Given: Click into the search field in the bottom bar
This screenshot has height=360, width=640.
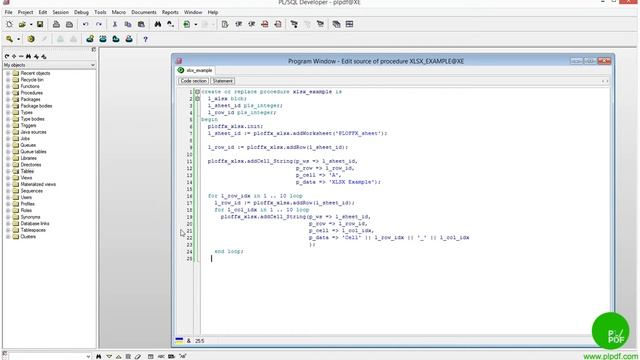Looking at the screenshot, I should pos(47,356).
